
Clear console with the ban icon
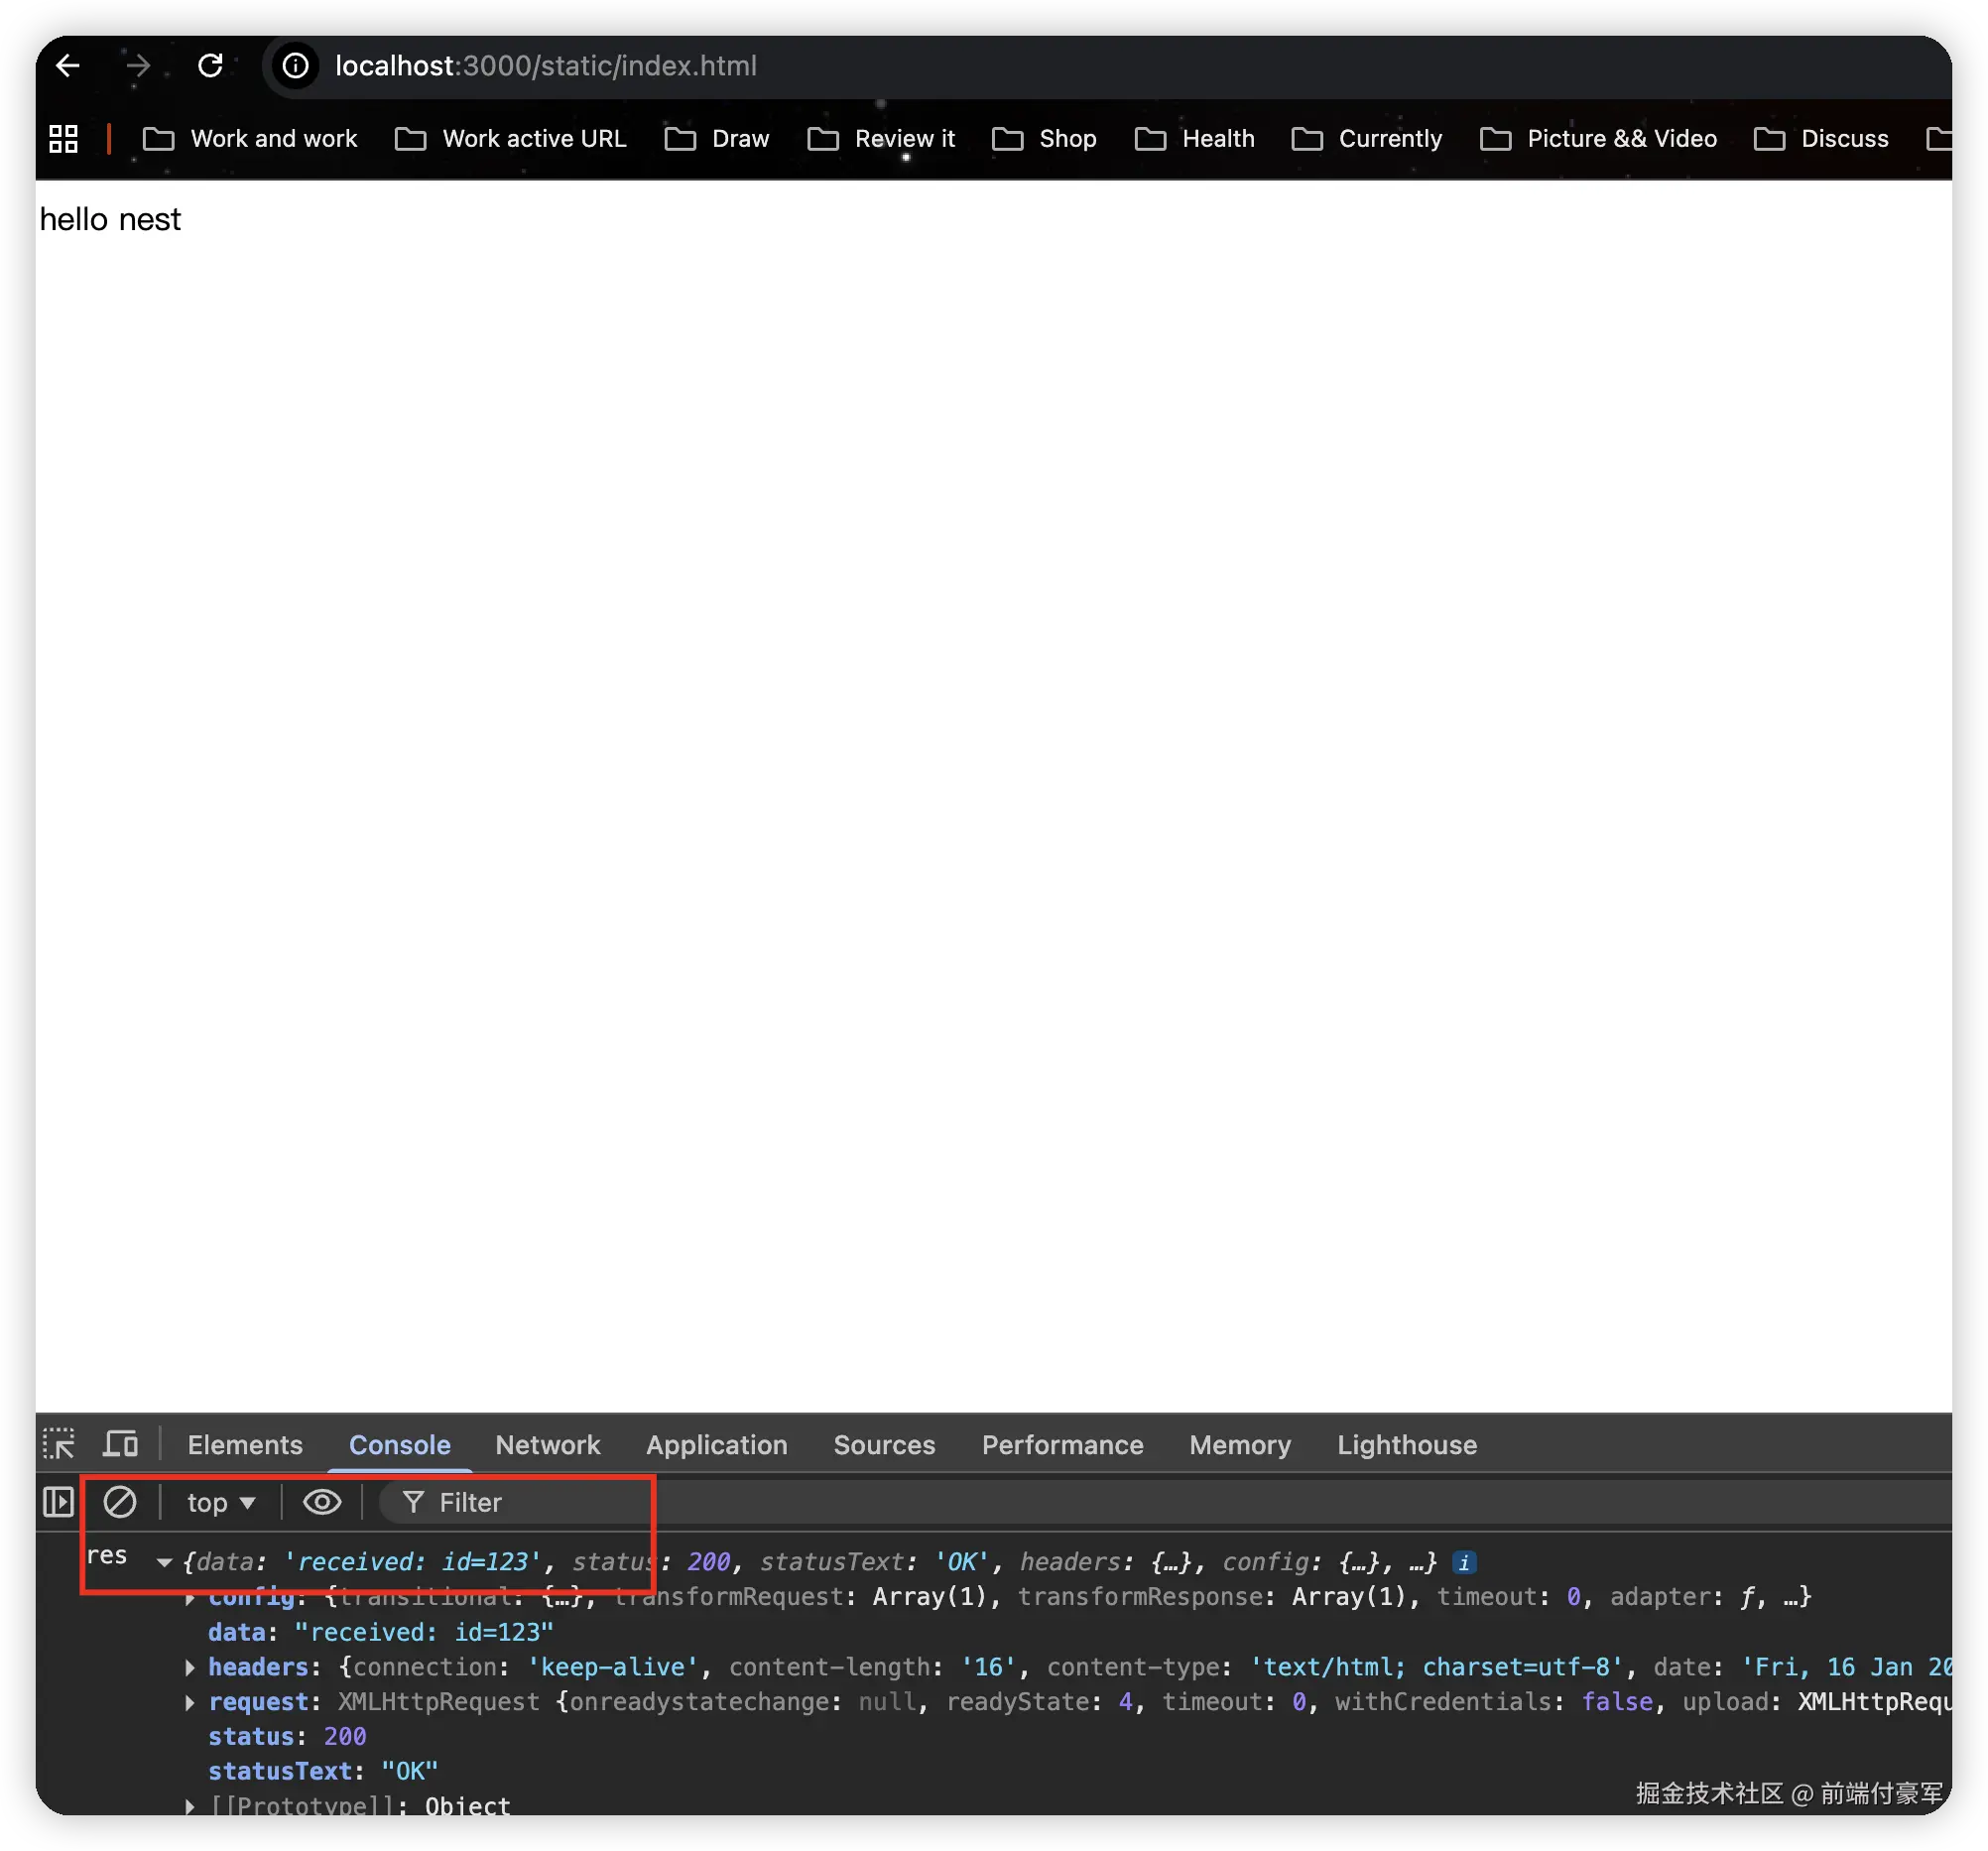(120, 1502)
